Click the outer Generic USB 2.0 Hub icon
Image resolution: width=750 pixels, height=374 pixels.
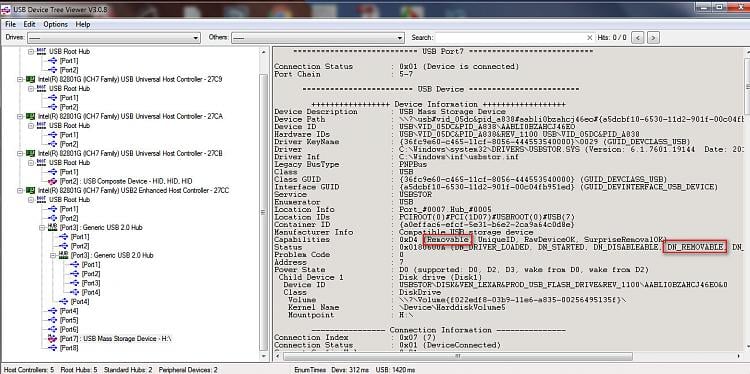pos(53,227)
